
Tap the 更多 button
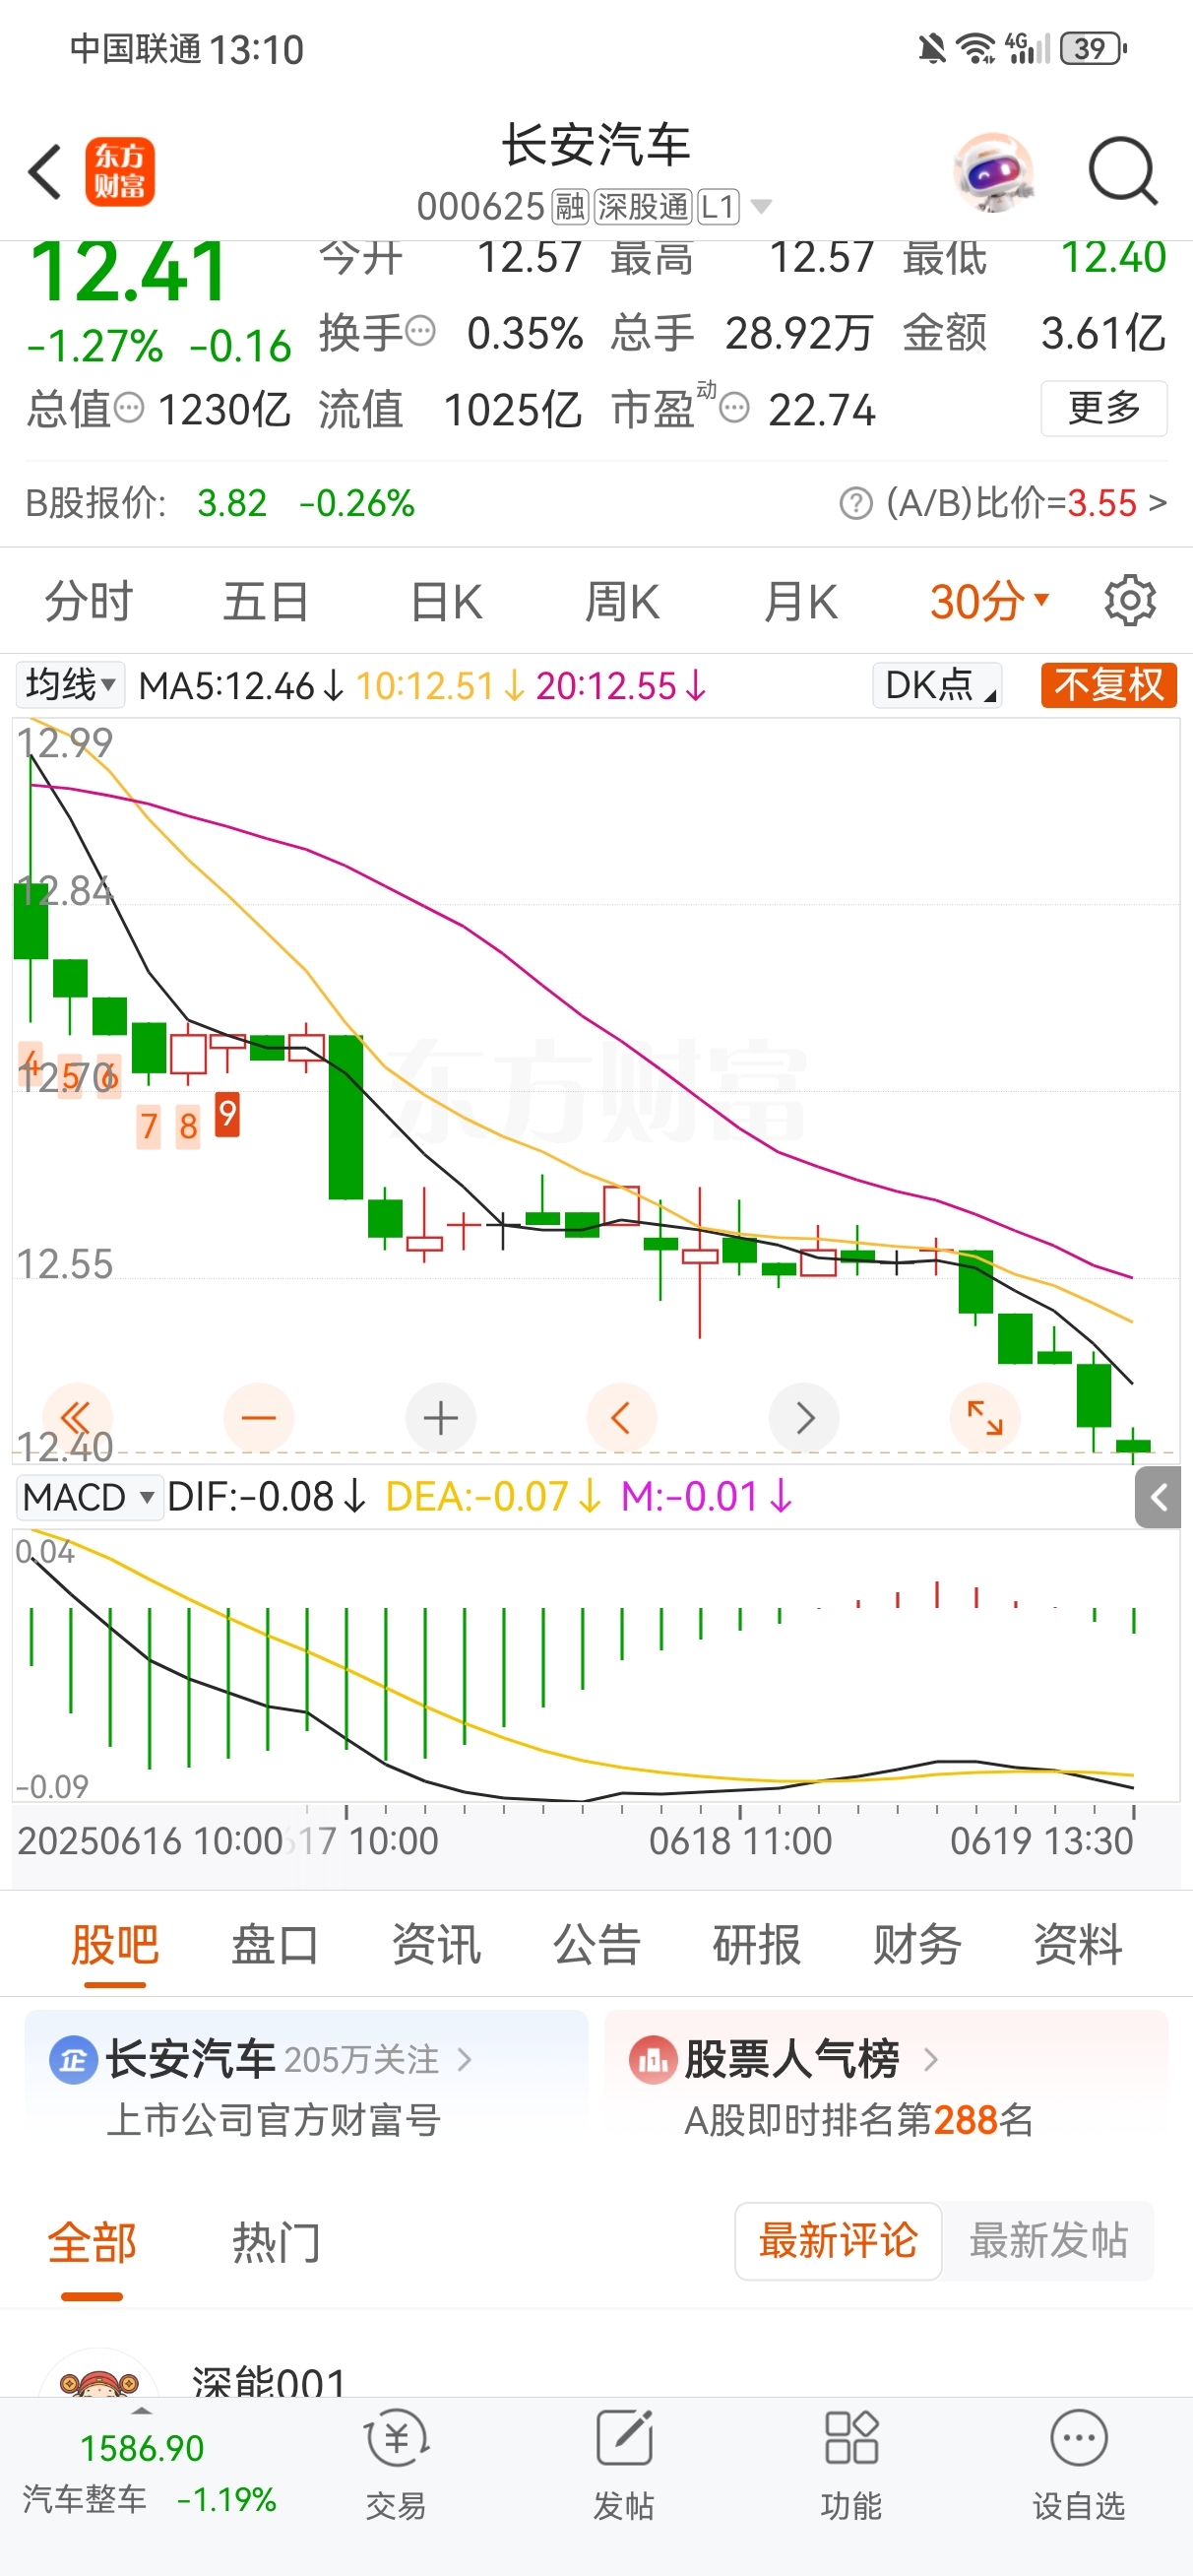click(1104, 408)
